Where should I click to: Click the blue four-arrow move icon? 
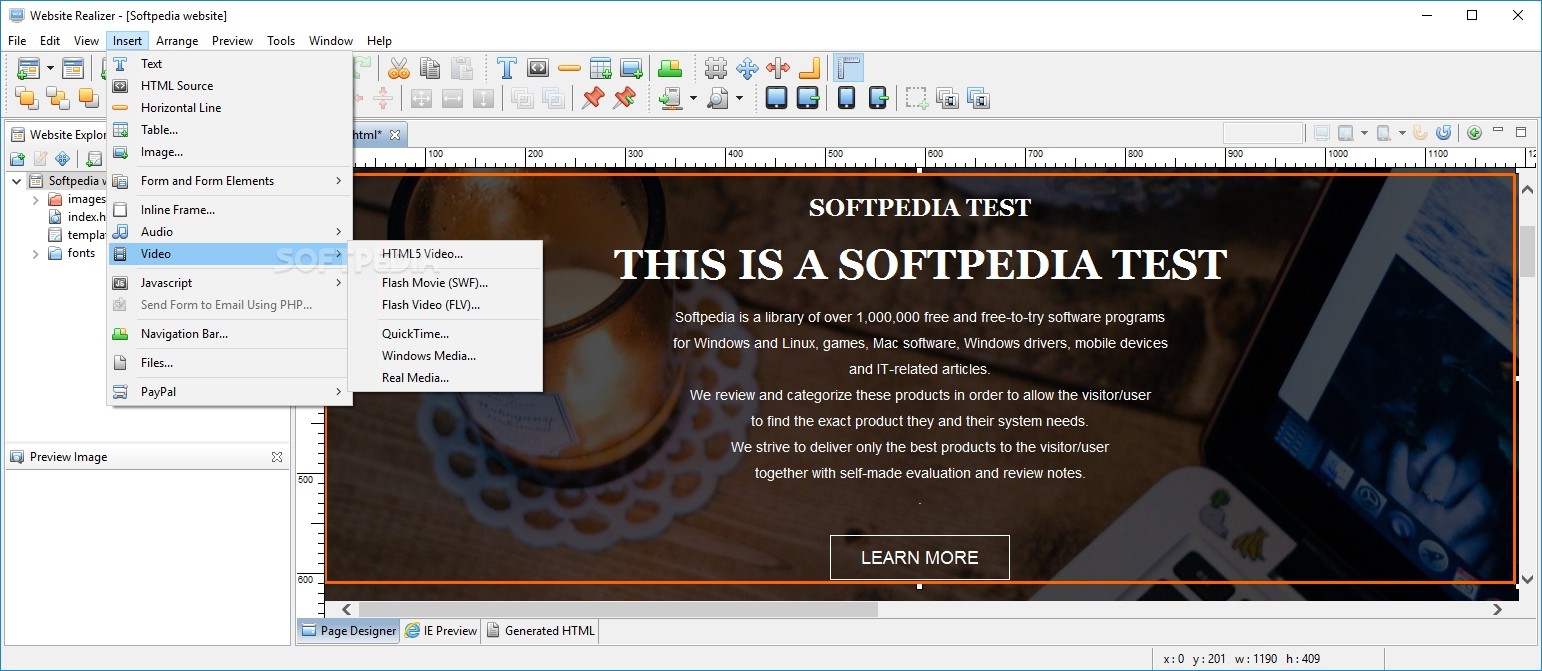pos(747,68)
